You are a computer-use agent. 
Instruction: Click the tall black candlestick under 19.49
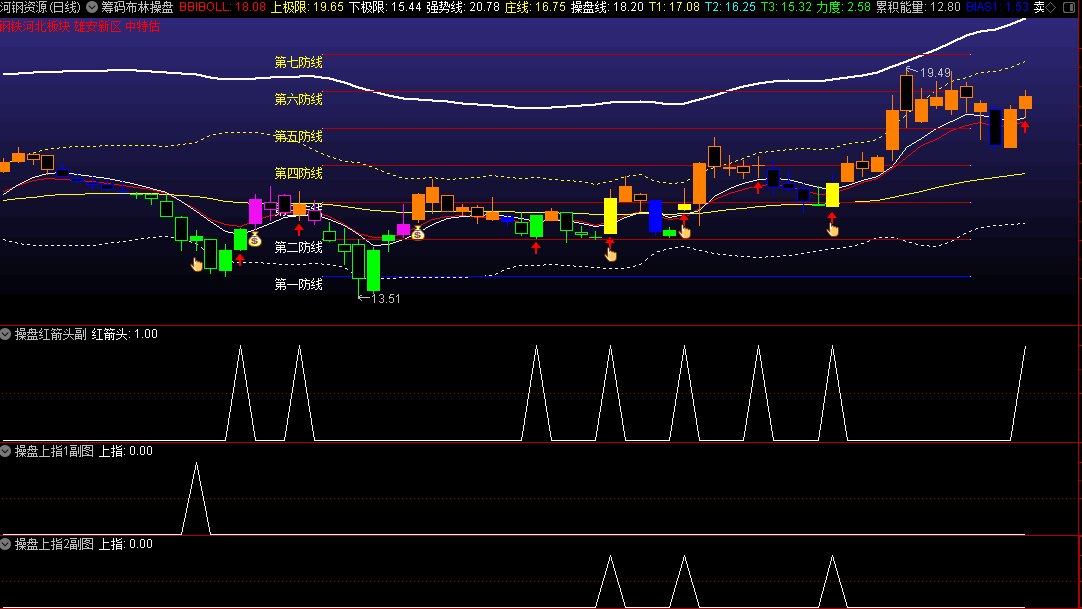click(x=906, y=93)
